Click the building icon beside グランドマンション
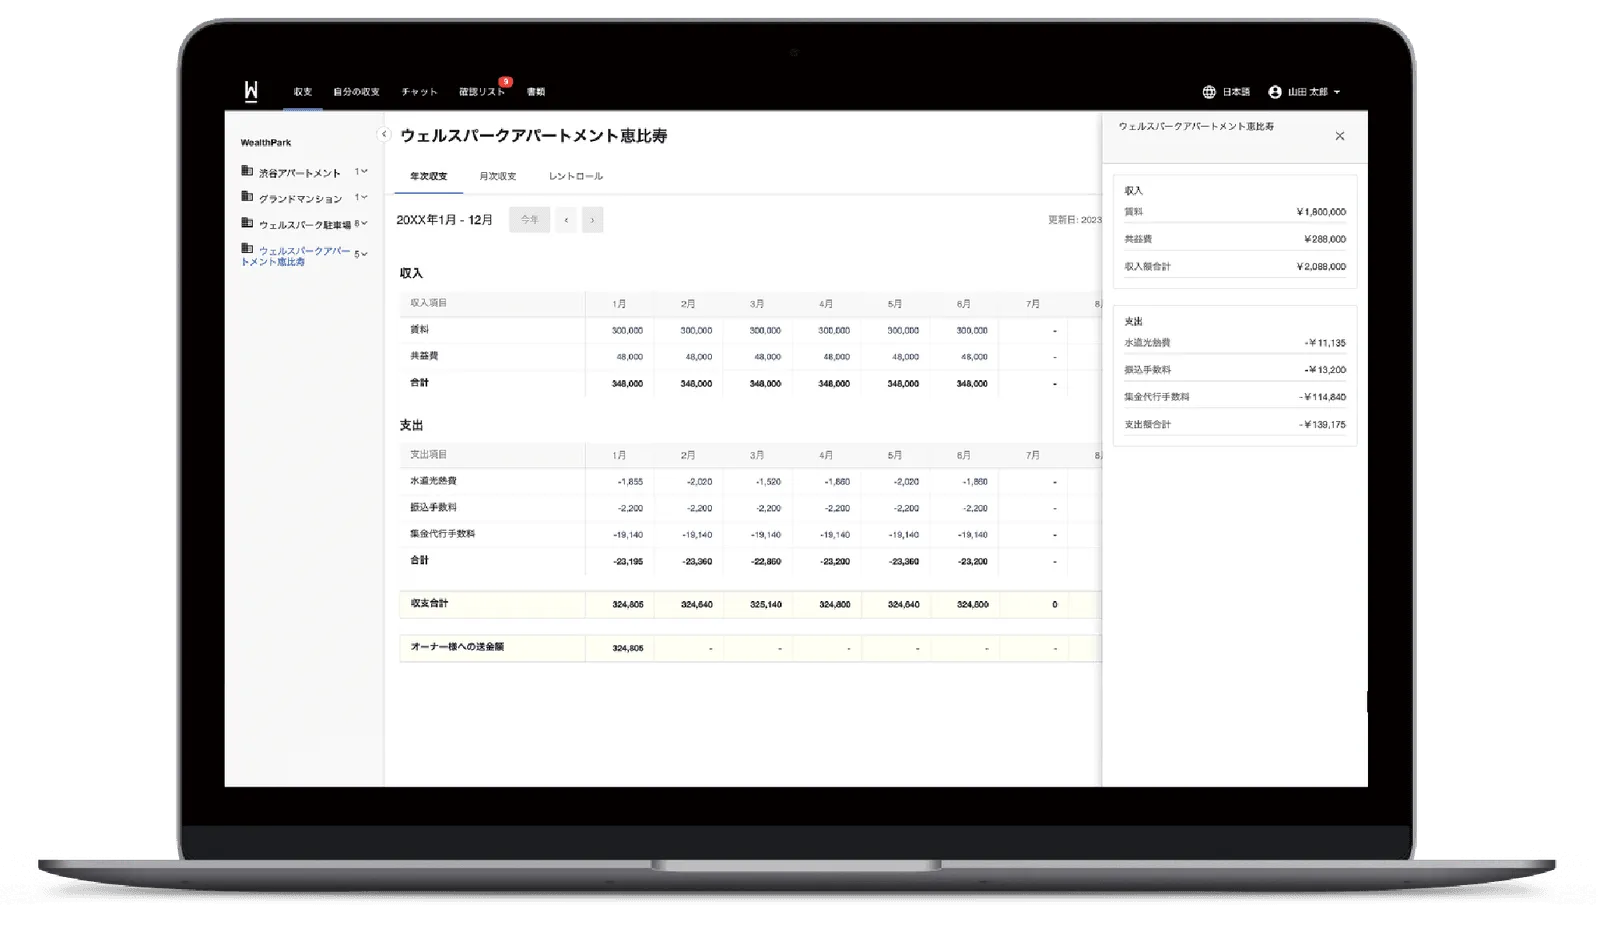The image size is (1600, 950). point(247,197)
